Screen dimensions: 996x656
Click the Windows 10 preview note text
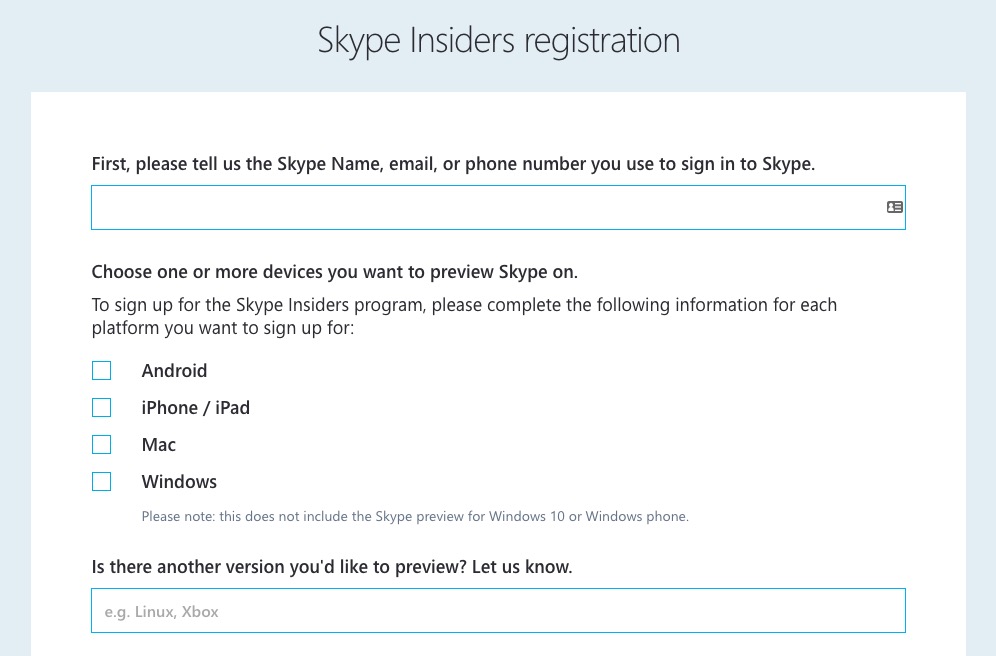(415, 517)
